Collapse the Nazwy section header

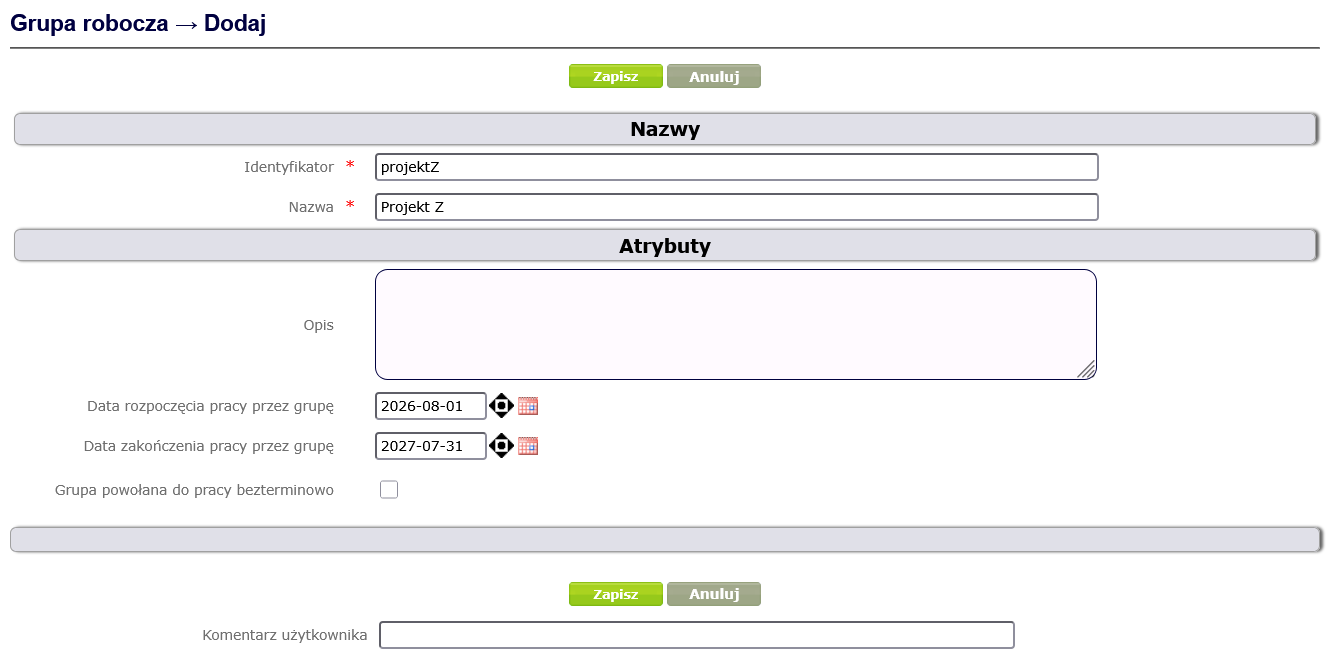coord(665,129)
